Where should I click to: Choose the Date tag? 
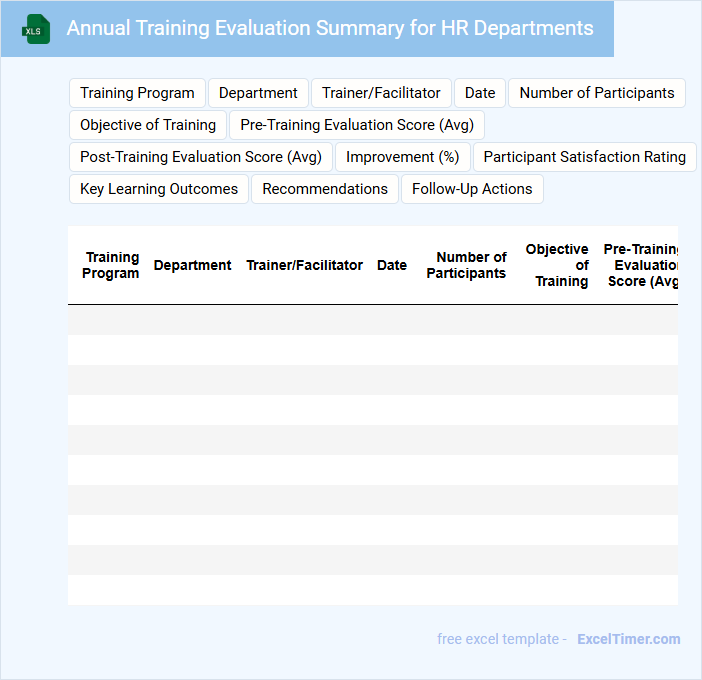point(480,93)
